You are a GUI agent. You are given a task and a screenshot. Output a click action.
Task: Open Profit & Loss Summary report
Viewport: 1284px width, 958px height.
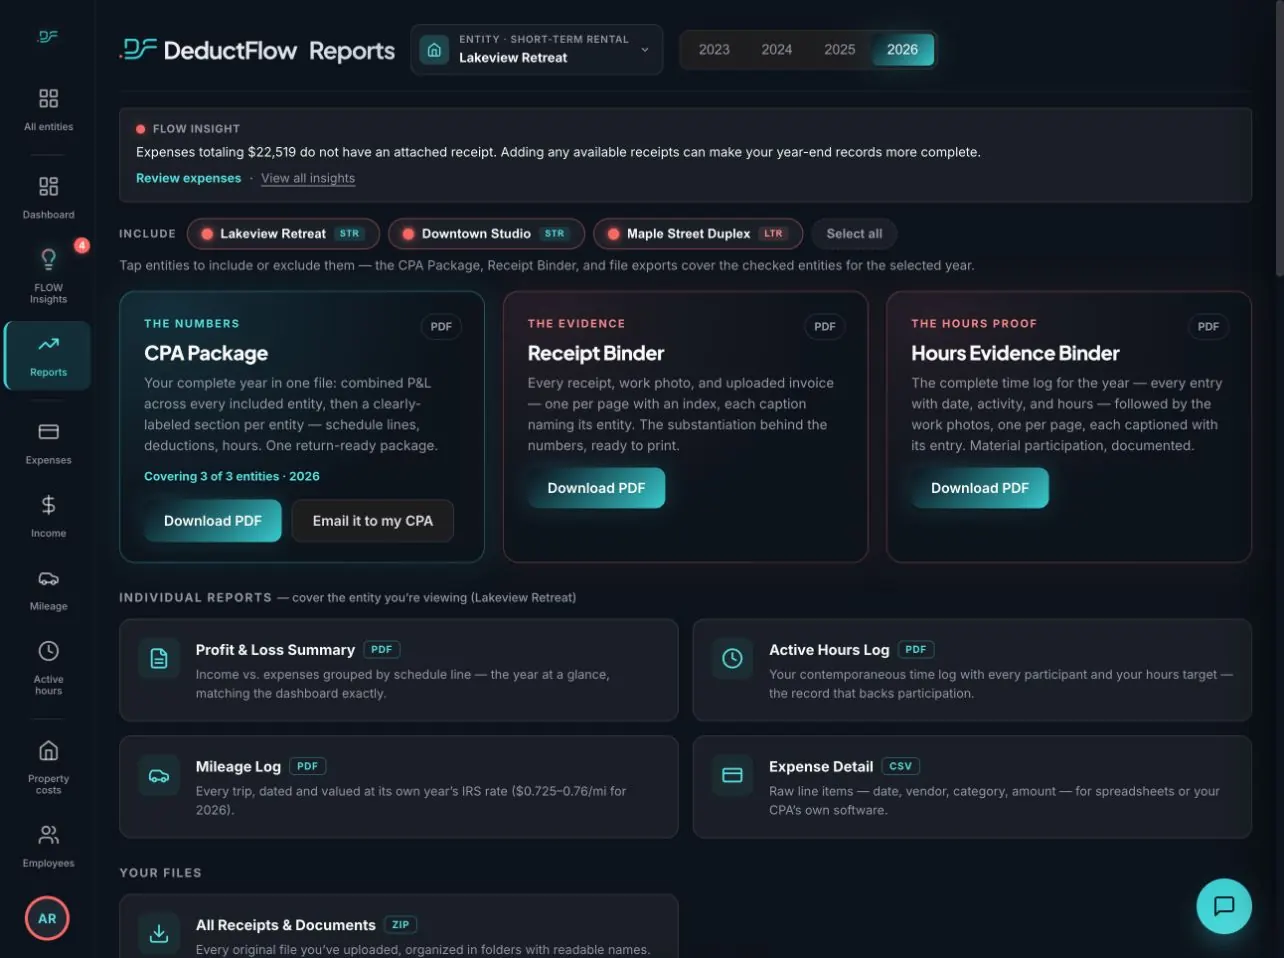pos(399,670)
